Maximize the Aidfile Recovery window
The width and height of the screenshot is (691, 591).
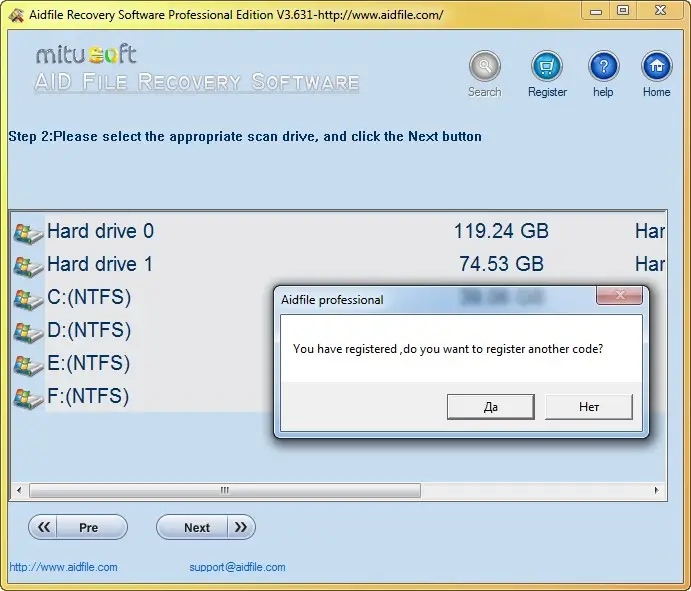623,11
